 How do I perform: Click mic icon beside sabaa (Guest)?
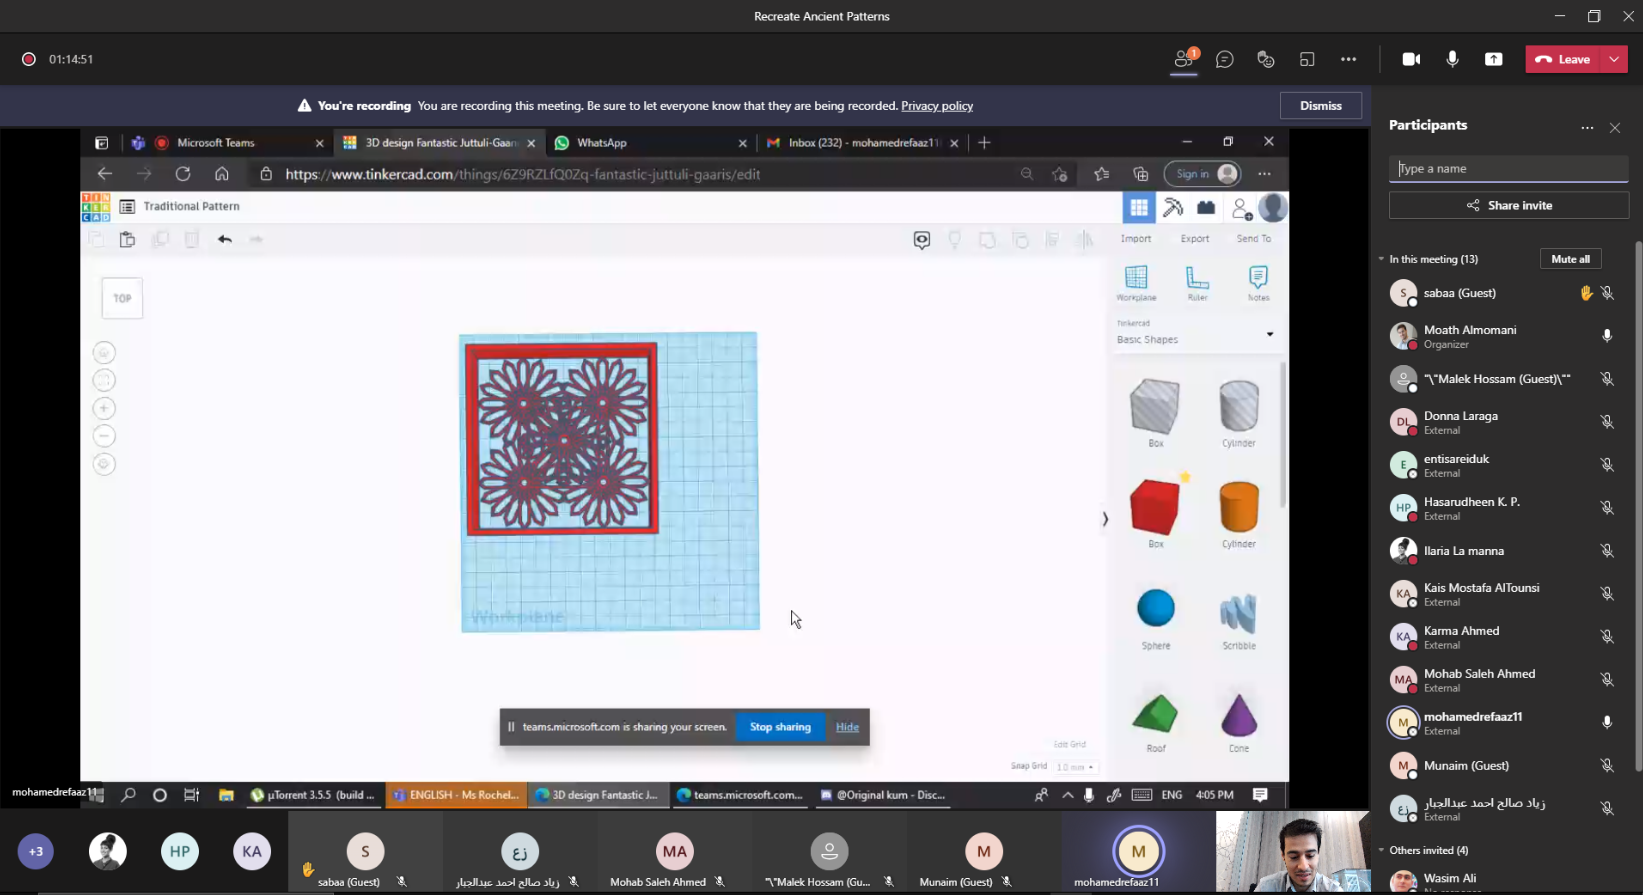click(1607, 293)
